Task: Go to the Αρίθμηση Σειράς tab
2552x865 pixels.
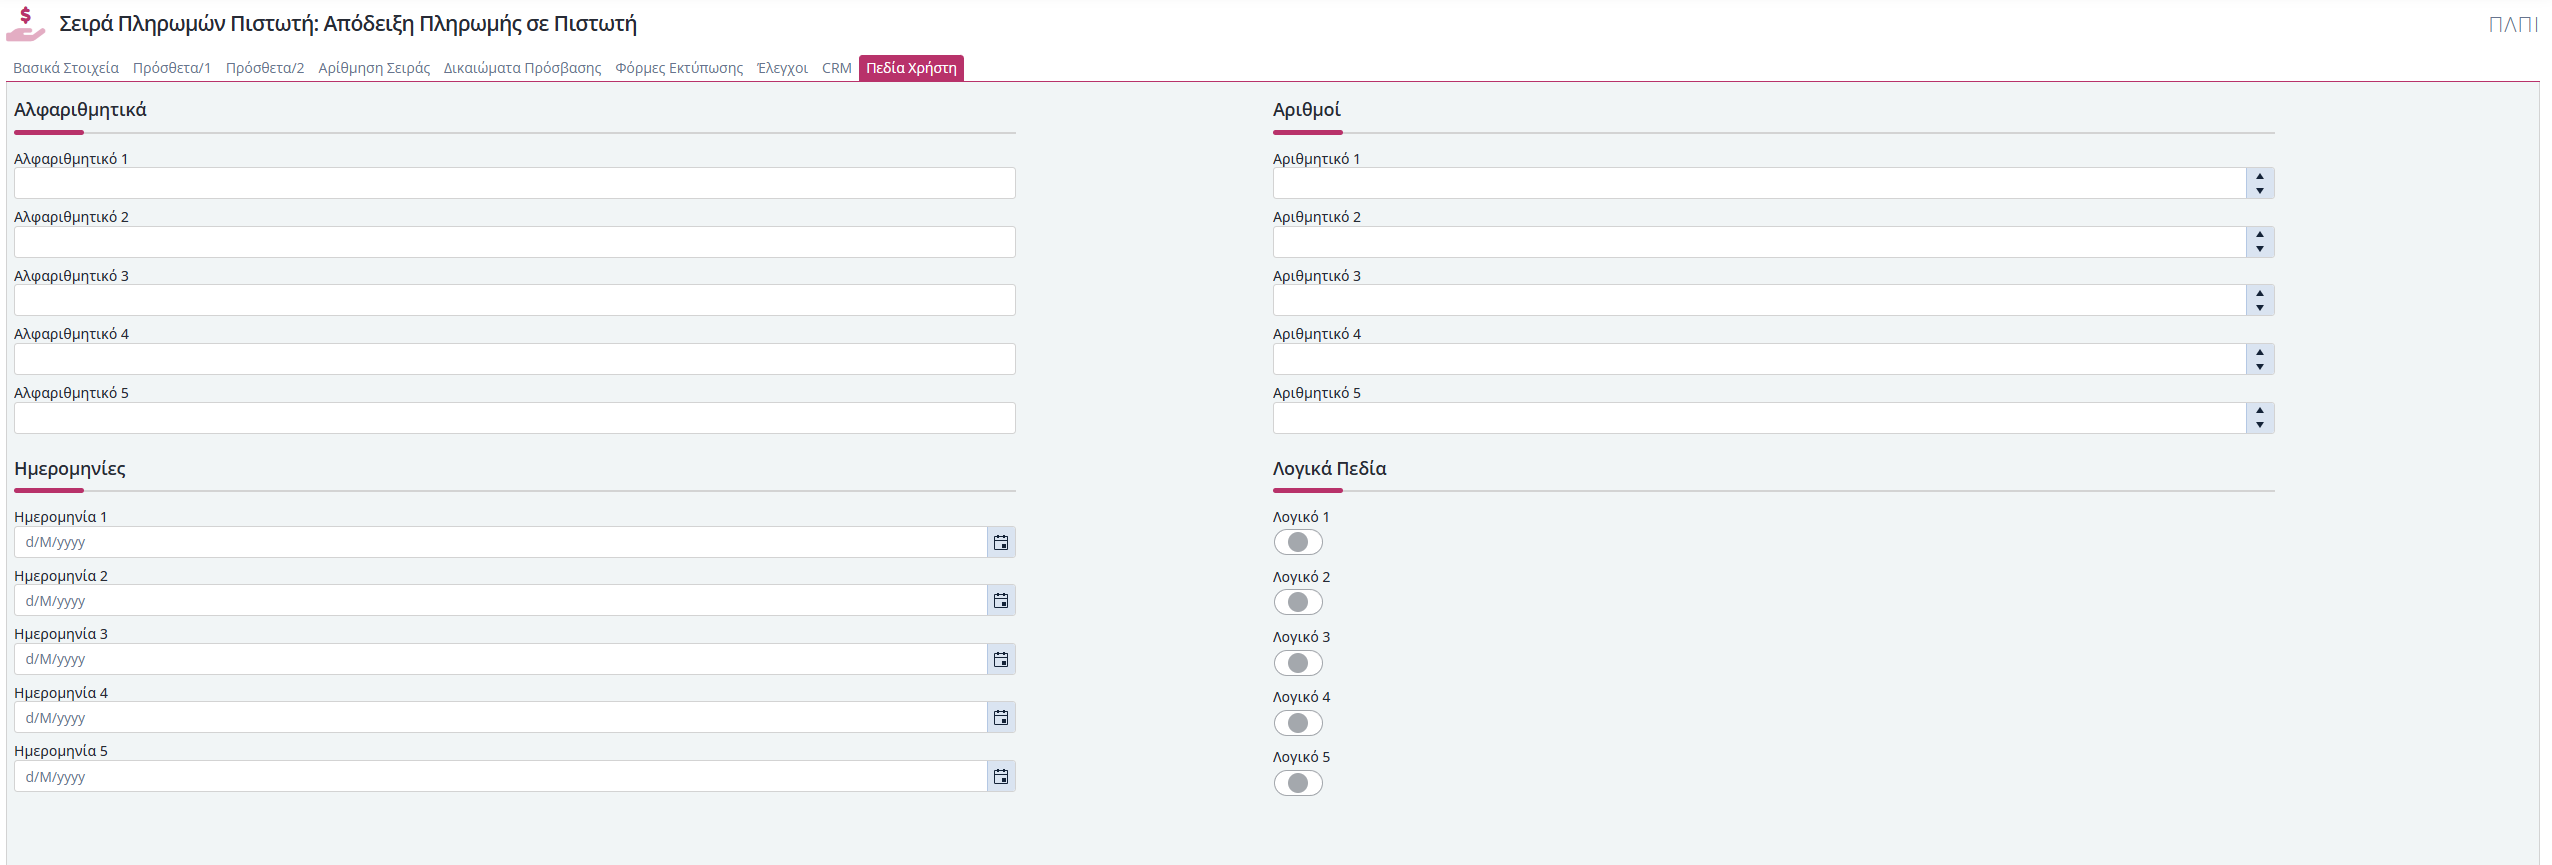Action: click(374, 68)
